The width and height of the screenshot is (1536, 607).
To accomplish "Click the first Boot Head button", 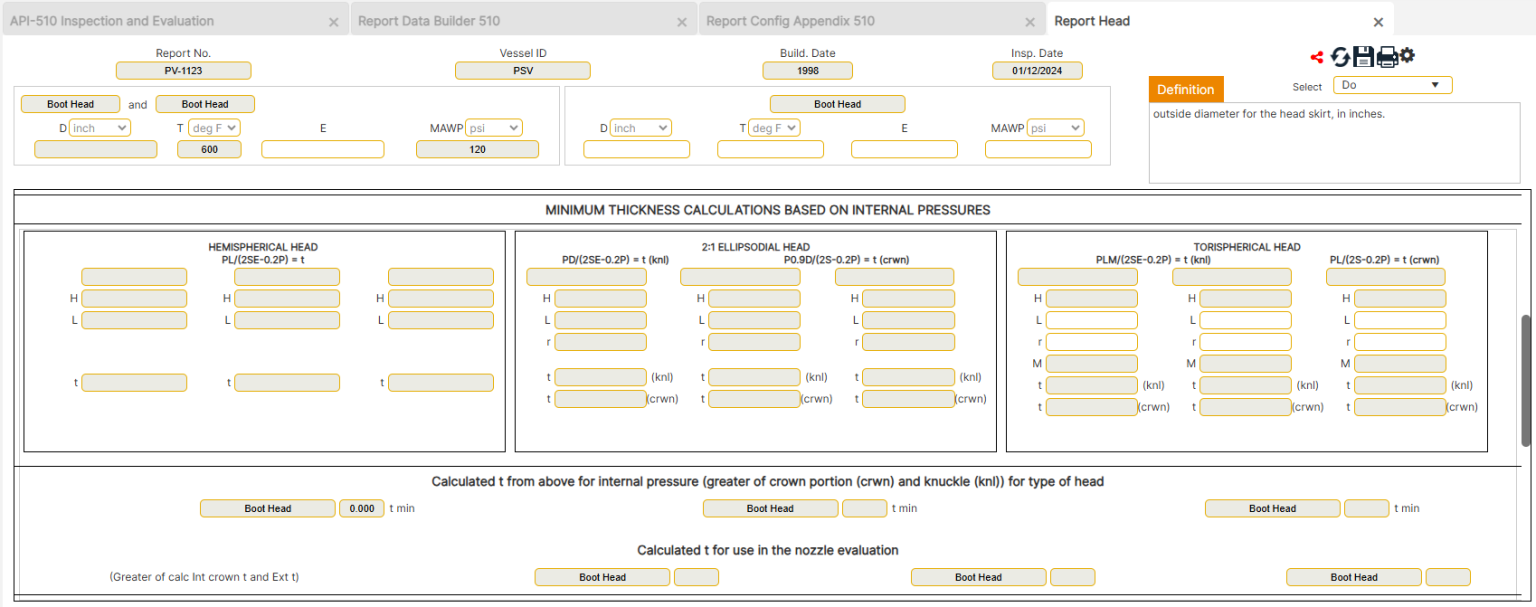I will (x=70, y=104).
